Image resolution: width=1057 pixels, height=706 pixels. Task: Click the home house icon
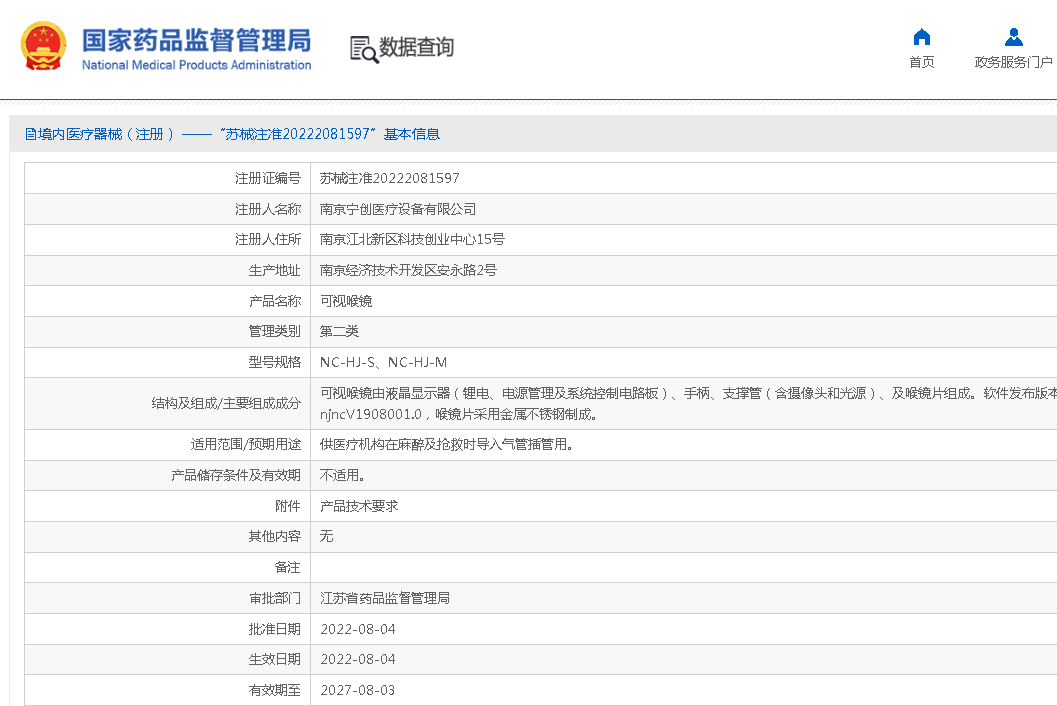(921, 37)
